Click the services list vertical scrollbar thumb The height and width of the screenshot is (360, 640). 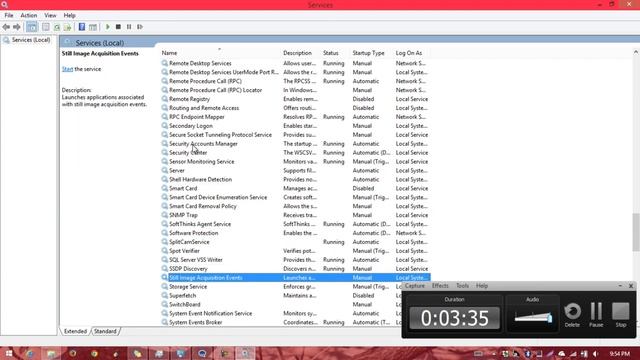pyautogui.click(x=636, y=233)
